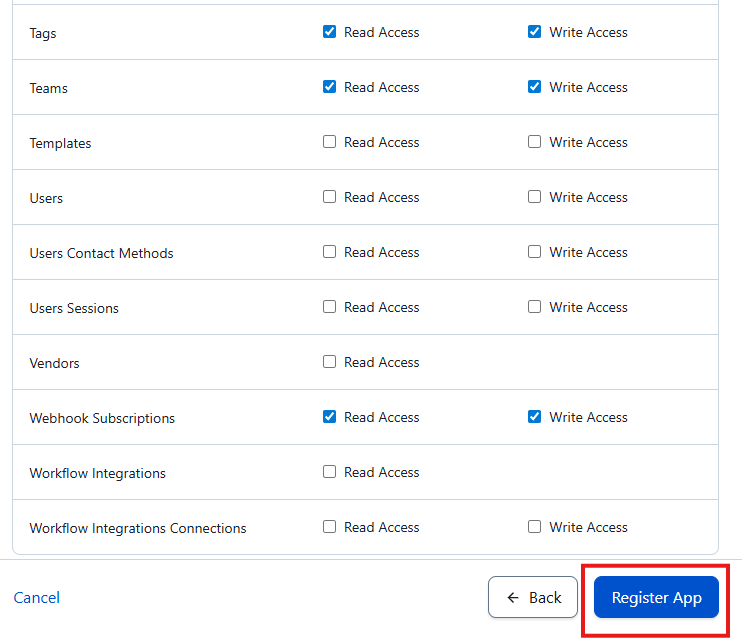Screen dimensions: 742x638
Task: Uncheck Tags Write Access checkbox
Action: (x=535, y=32)
